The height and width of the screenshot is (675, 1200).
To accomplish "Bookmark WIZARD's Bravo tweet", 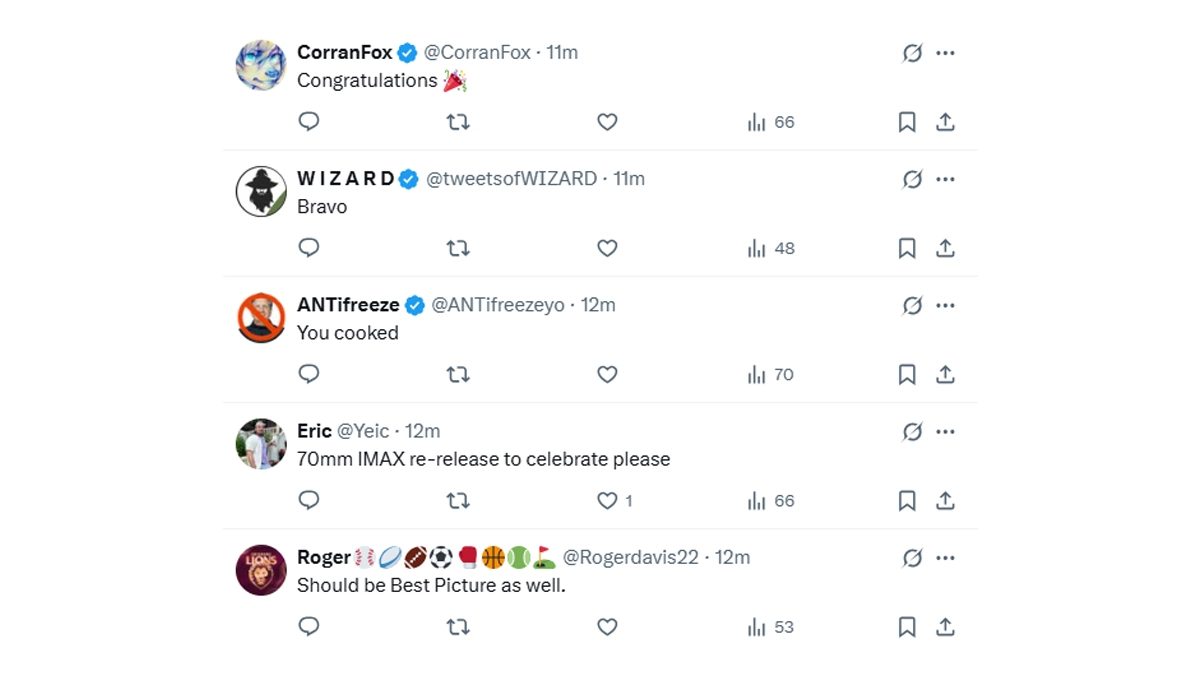I will click(907, 248).
